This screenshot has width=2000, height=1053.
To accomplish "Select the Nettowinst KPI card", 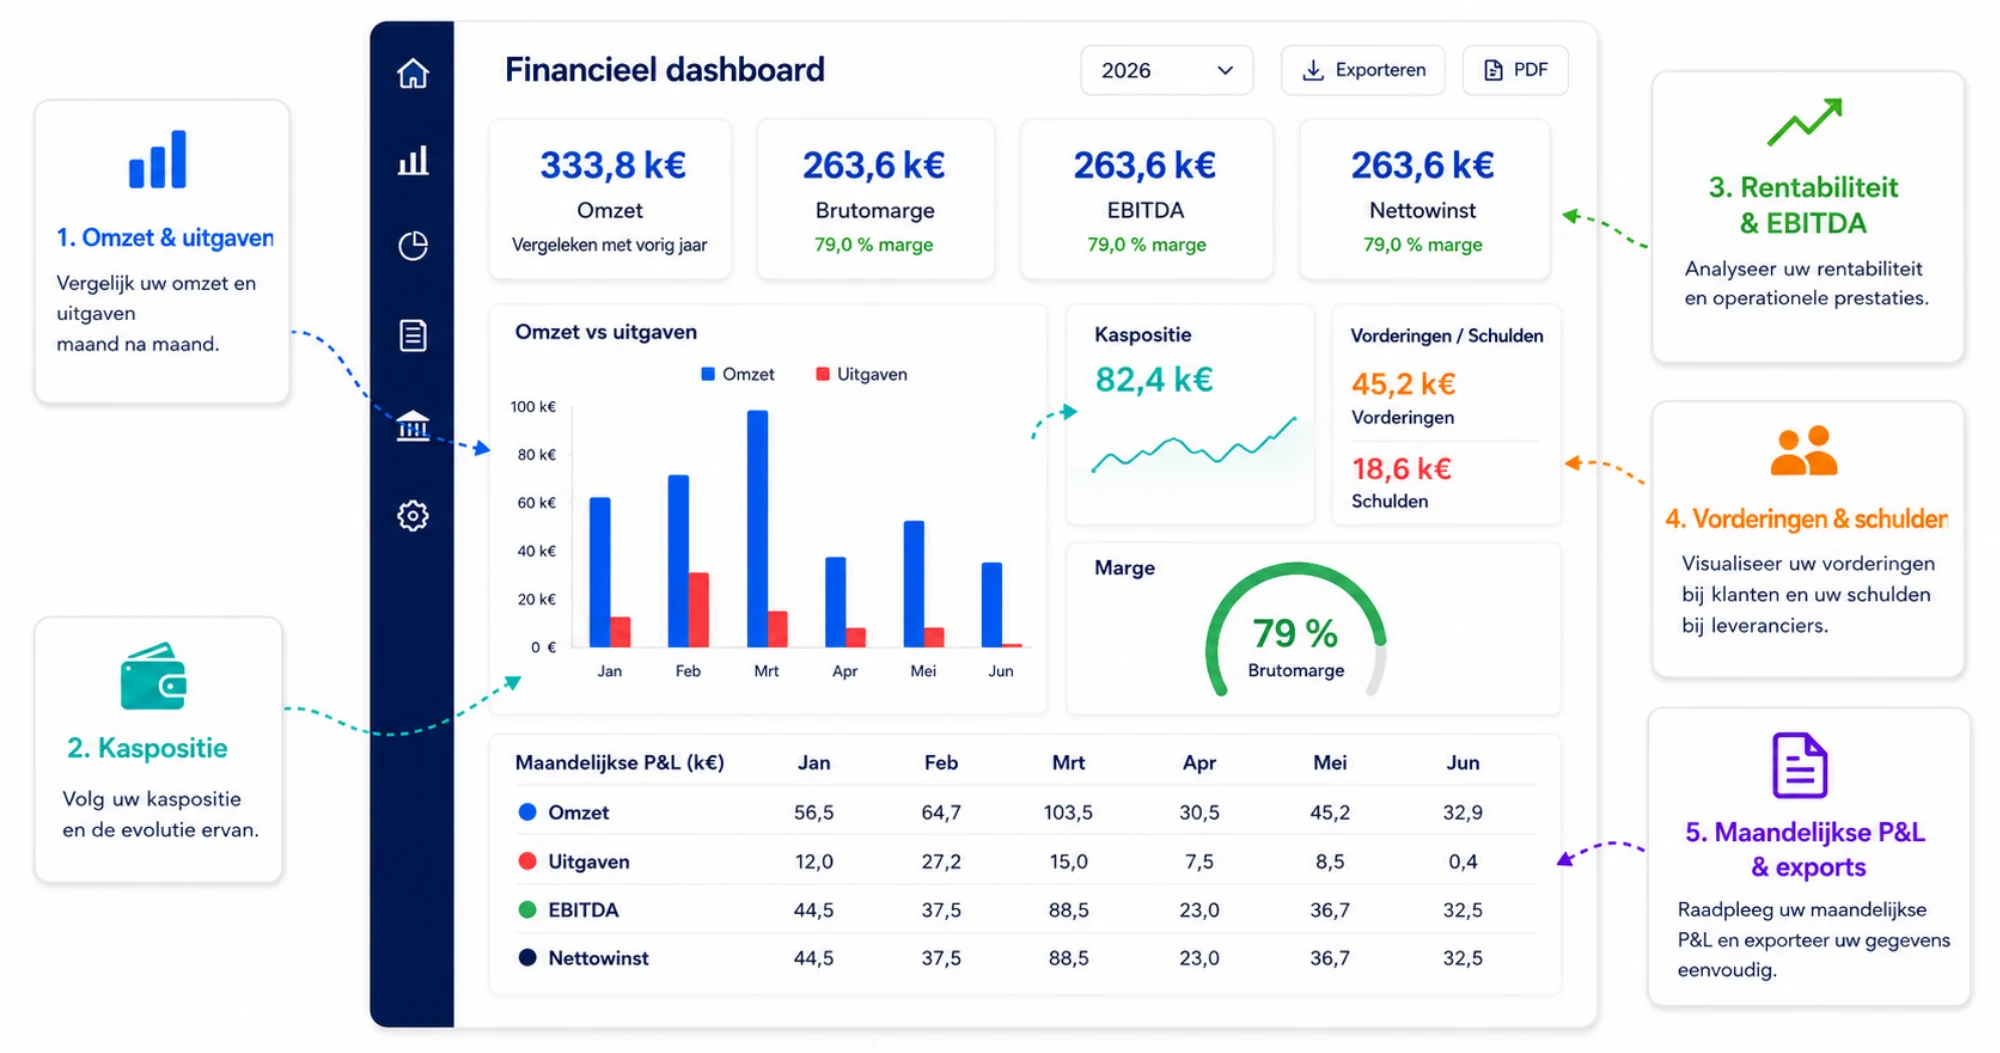I will click(1424, 199).
